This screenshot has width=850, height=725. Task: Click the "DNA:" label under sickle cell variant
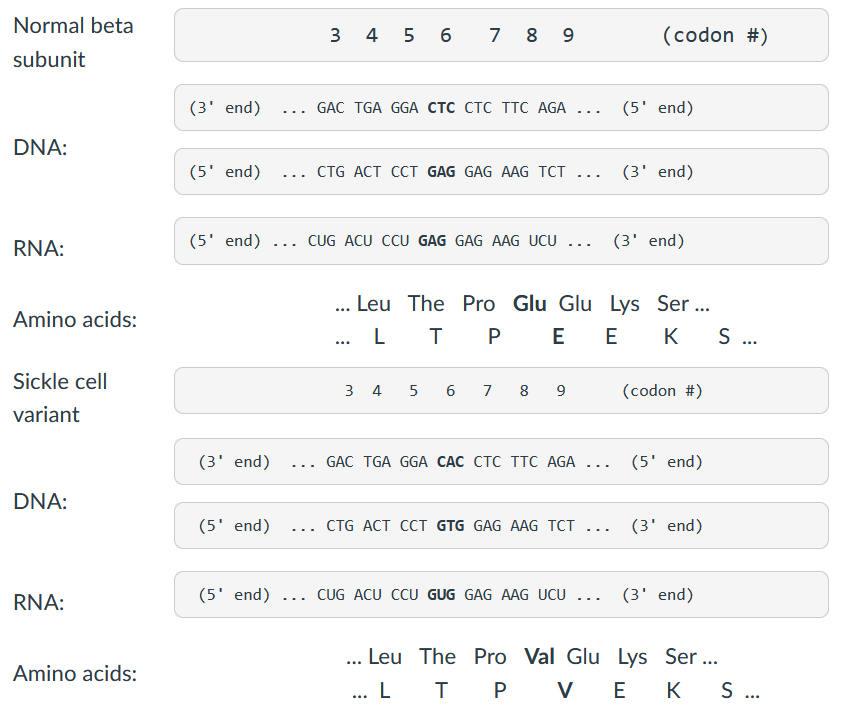pyautogui.click(x=40, y=502)
